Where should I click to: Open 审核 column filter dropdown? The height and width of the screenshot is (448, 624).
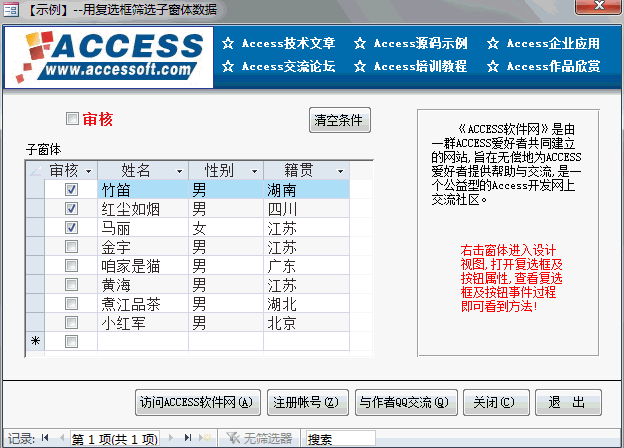tap(88, 171)
